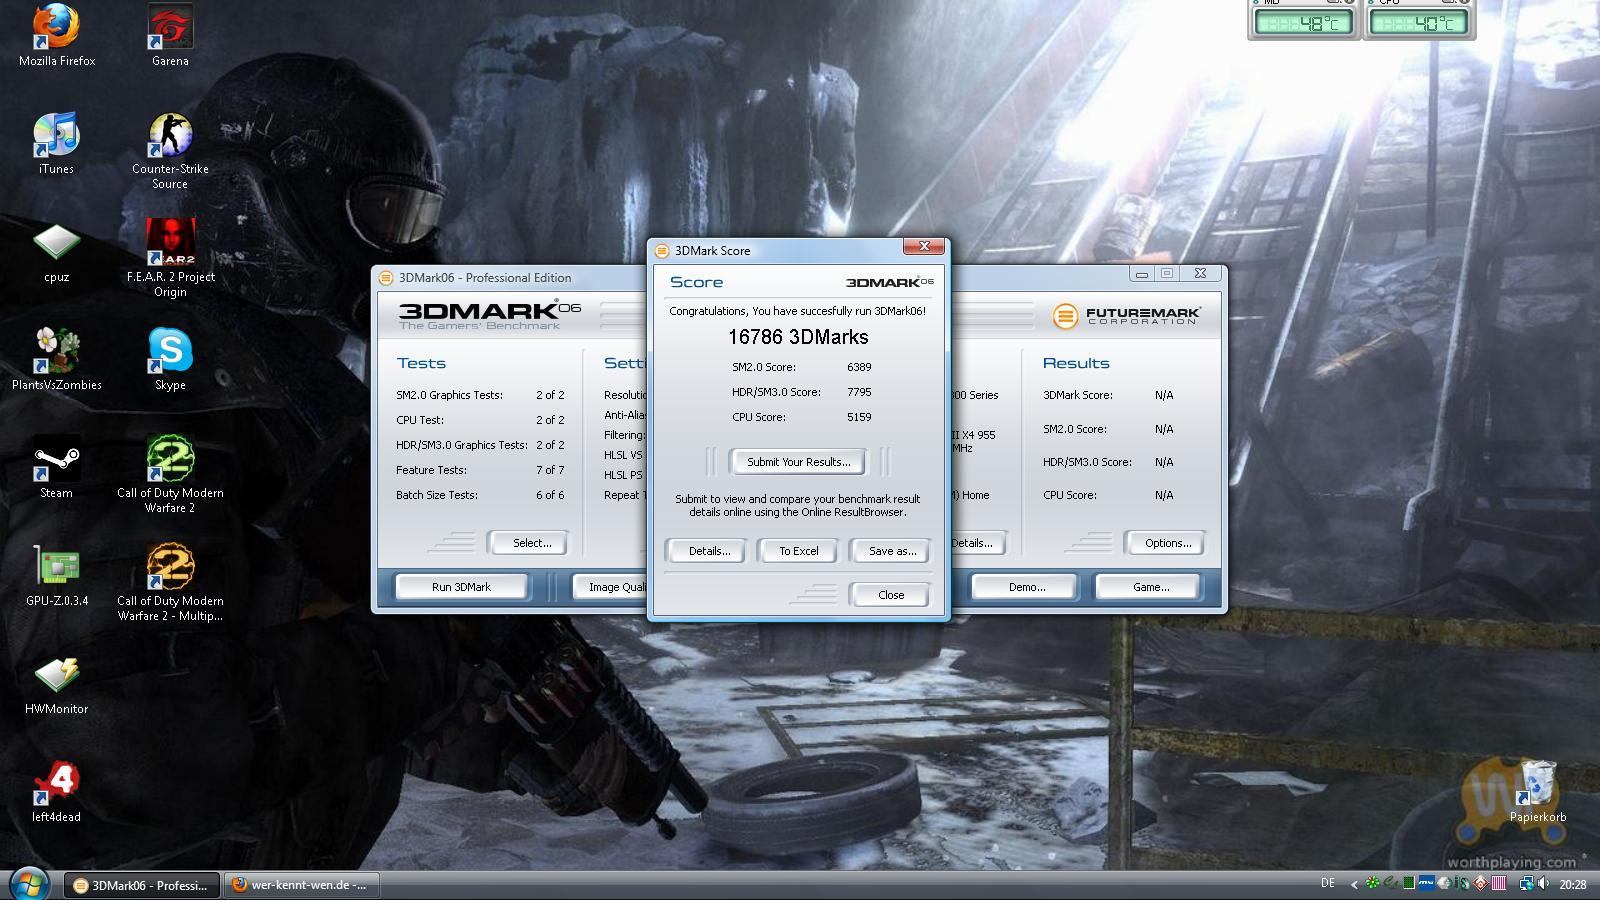
Task: Click the ICQ flower tray icon
Action: tap(1373, 883)
